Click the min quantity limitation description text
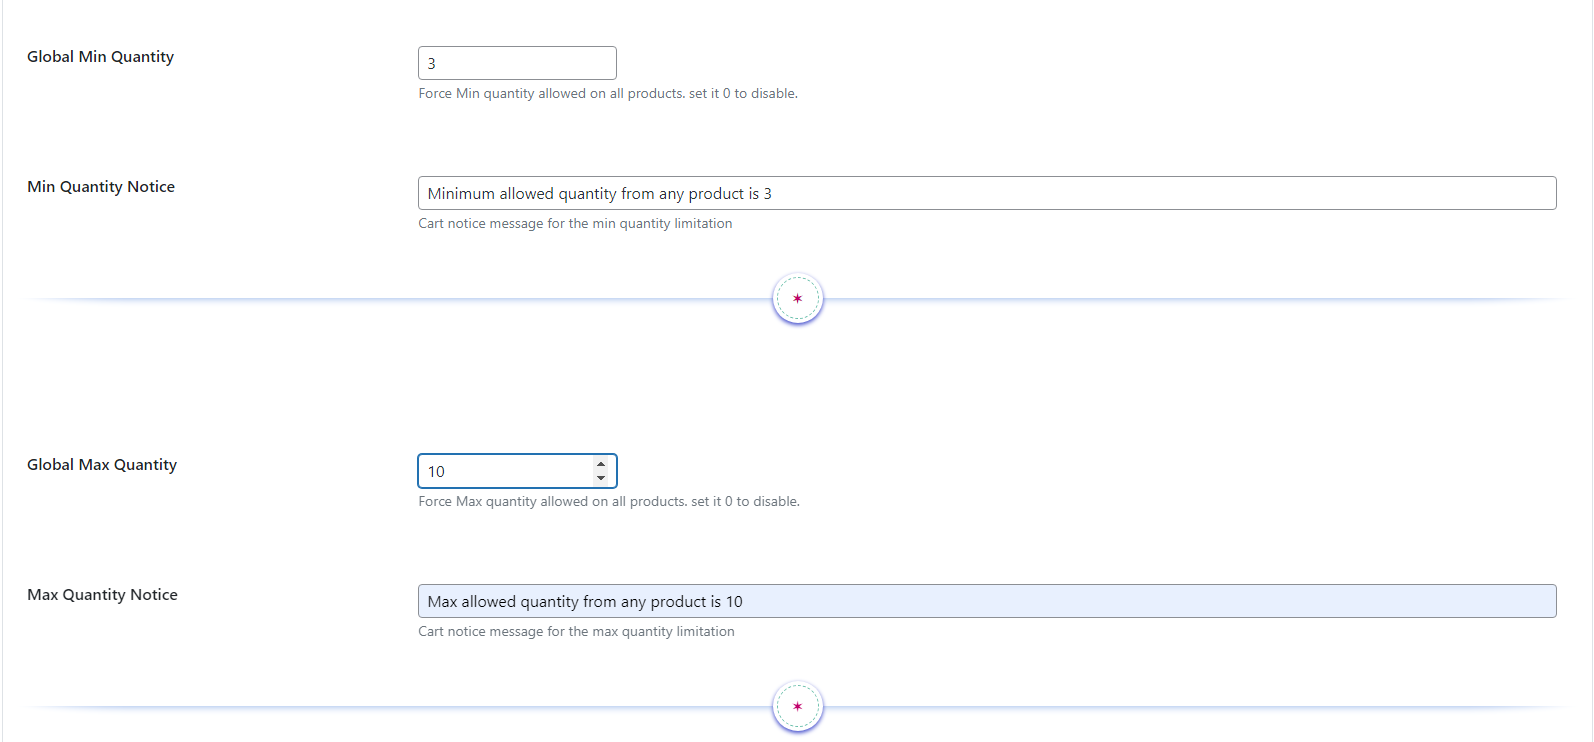 [x=575, y=224]
